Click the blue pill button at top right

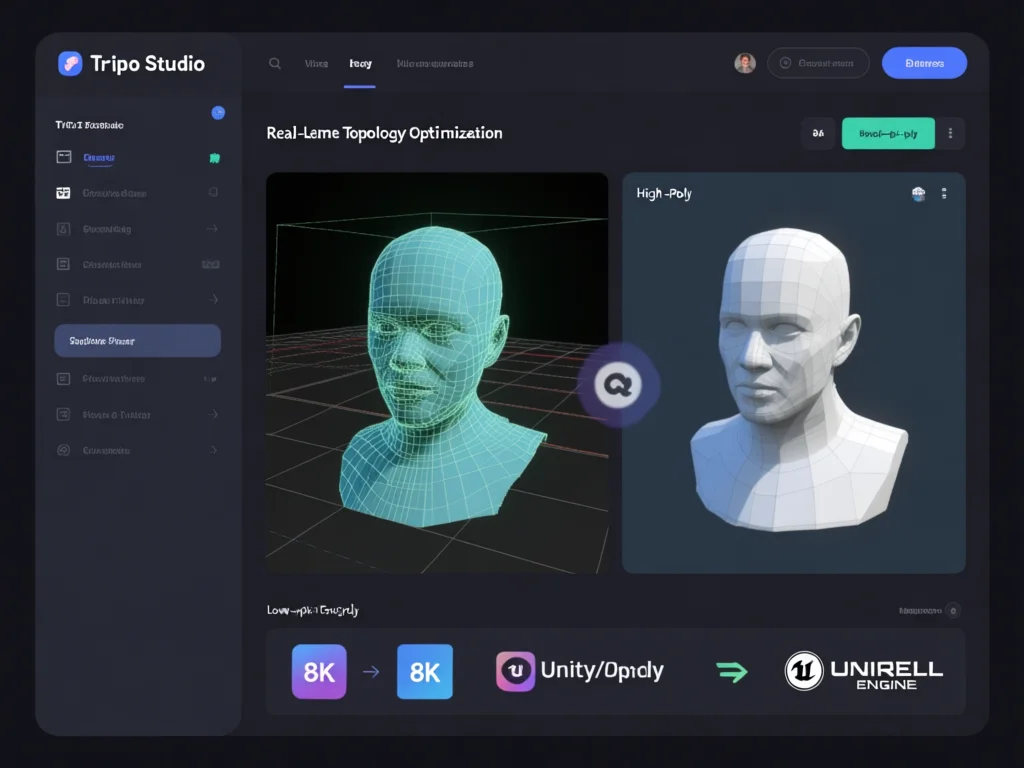[924, 63]
